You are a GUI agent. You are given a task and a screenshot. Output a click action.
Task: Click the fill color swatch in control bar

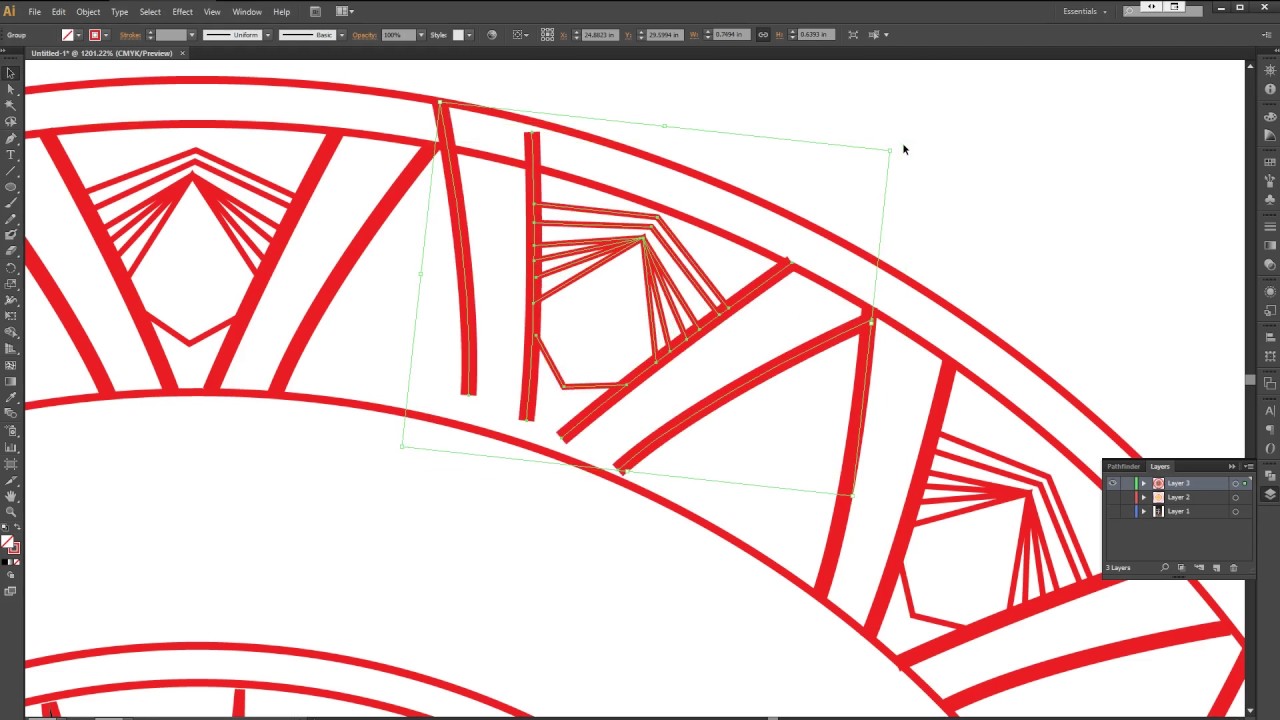pos(68,35)
